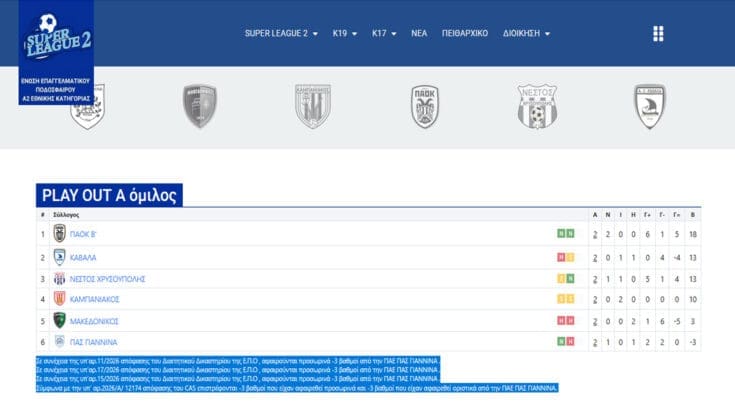Click the ΚΑΜΠΑΝΙΑΚΟΣ team logo in table

click(x=59, y=299)
